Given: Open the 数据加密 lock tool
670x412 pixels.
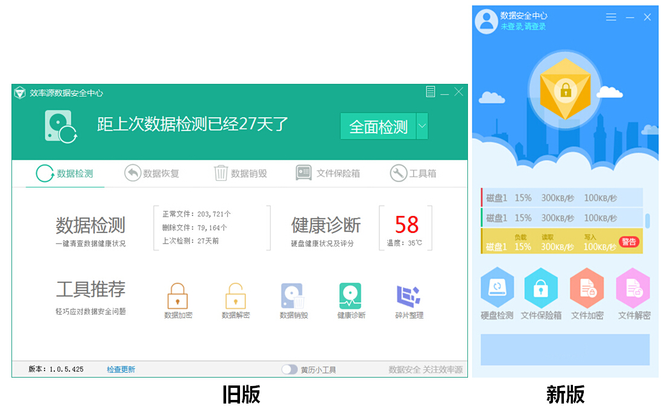Looking at the screenshot, I should (x=177, y=296).
